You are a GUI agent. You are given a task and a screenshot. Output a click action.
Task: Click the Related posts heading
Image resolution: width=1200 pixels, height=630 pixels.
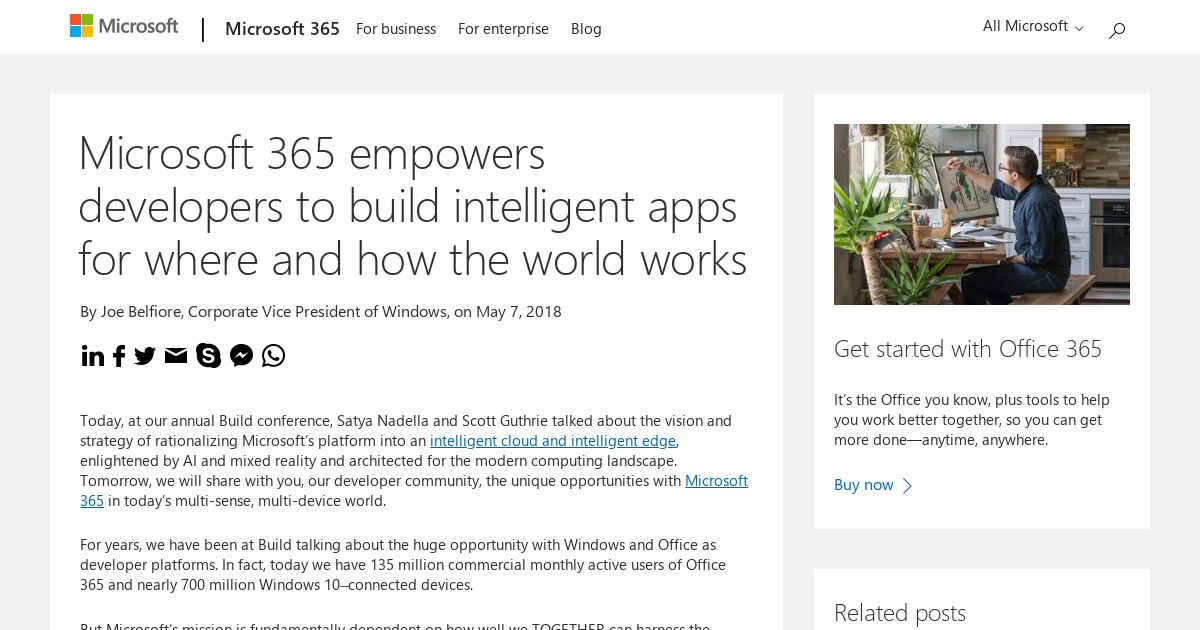click(x=900, y=613)
